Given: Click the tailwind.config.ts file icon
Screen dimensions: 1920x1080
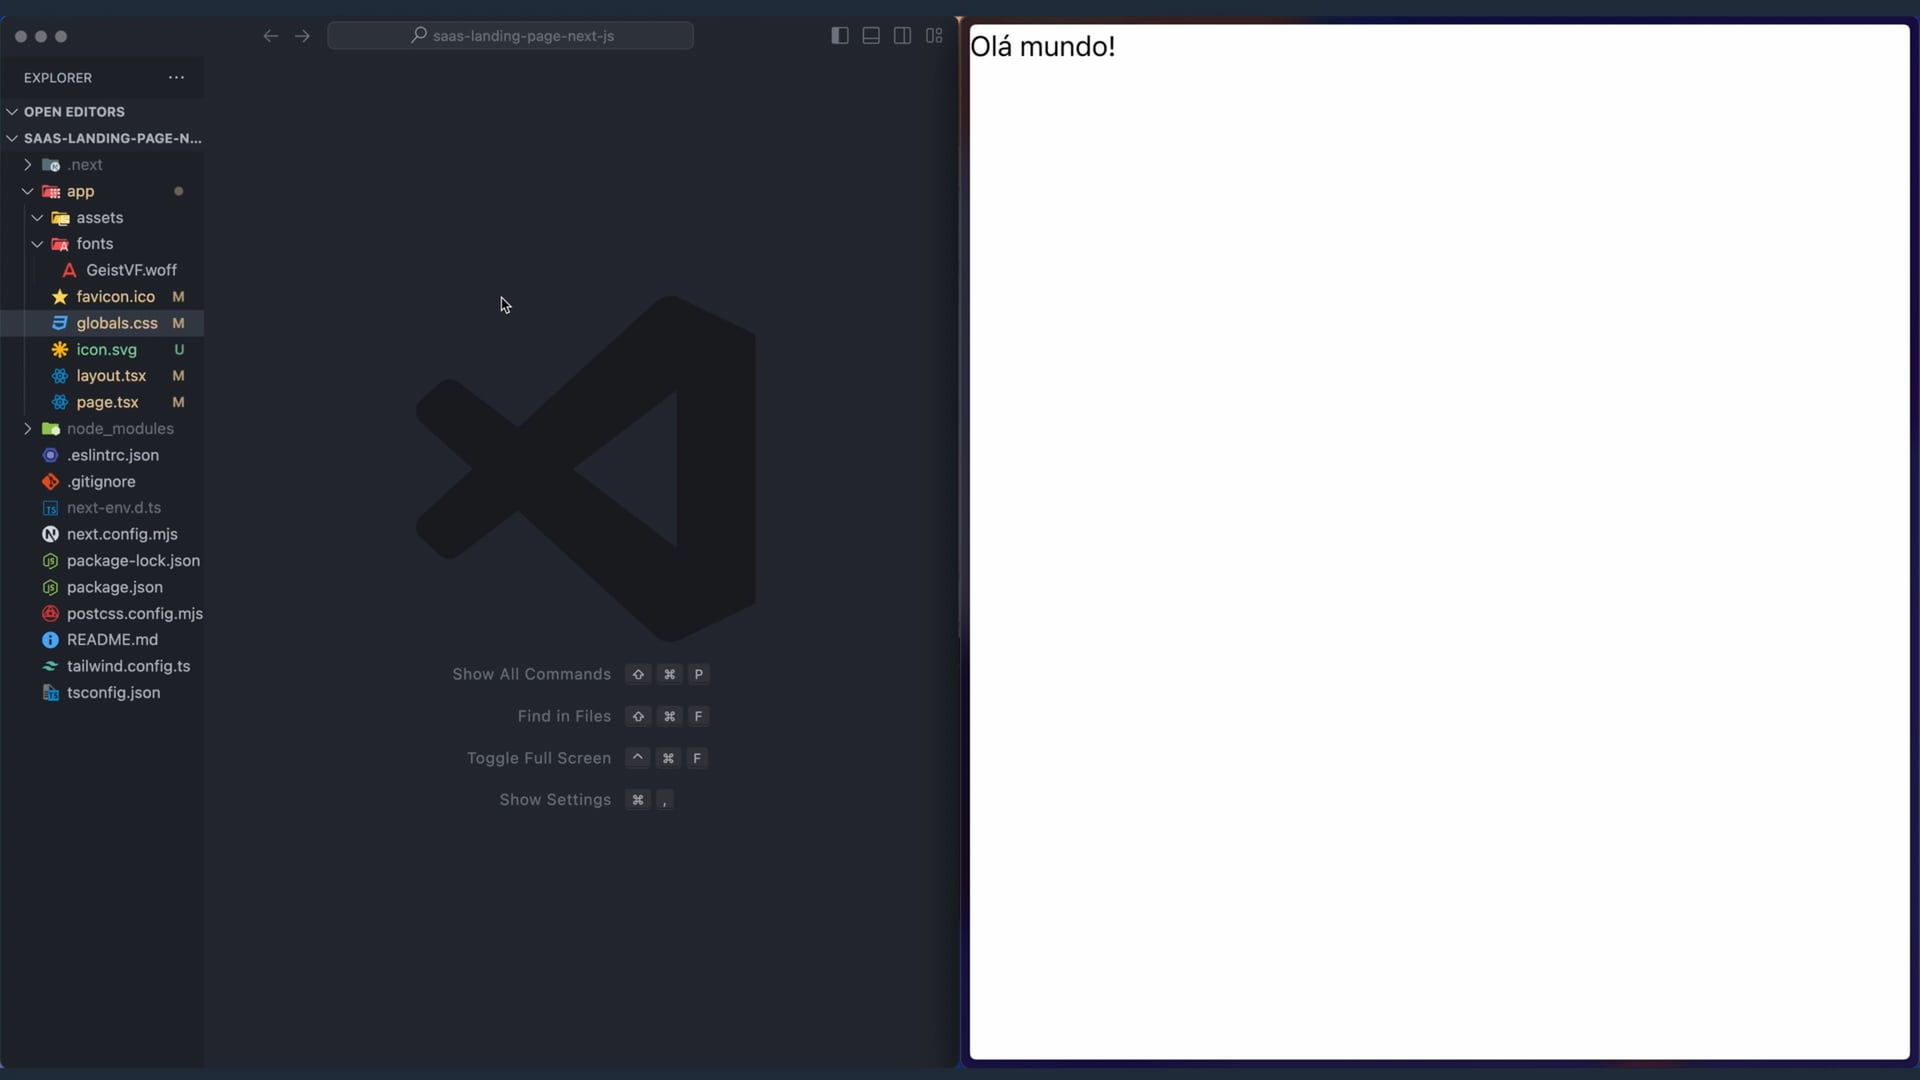Looking at the screenshot, I should tap(50, 666).
